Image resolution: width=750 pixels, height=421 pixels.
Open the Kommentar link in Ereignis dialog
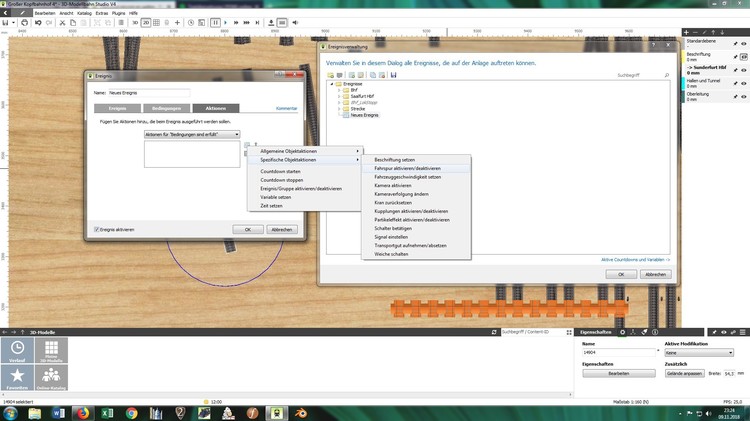click(x=287, y=109)
